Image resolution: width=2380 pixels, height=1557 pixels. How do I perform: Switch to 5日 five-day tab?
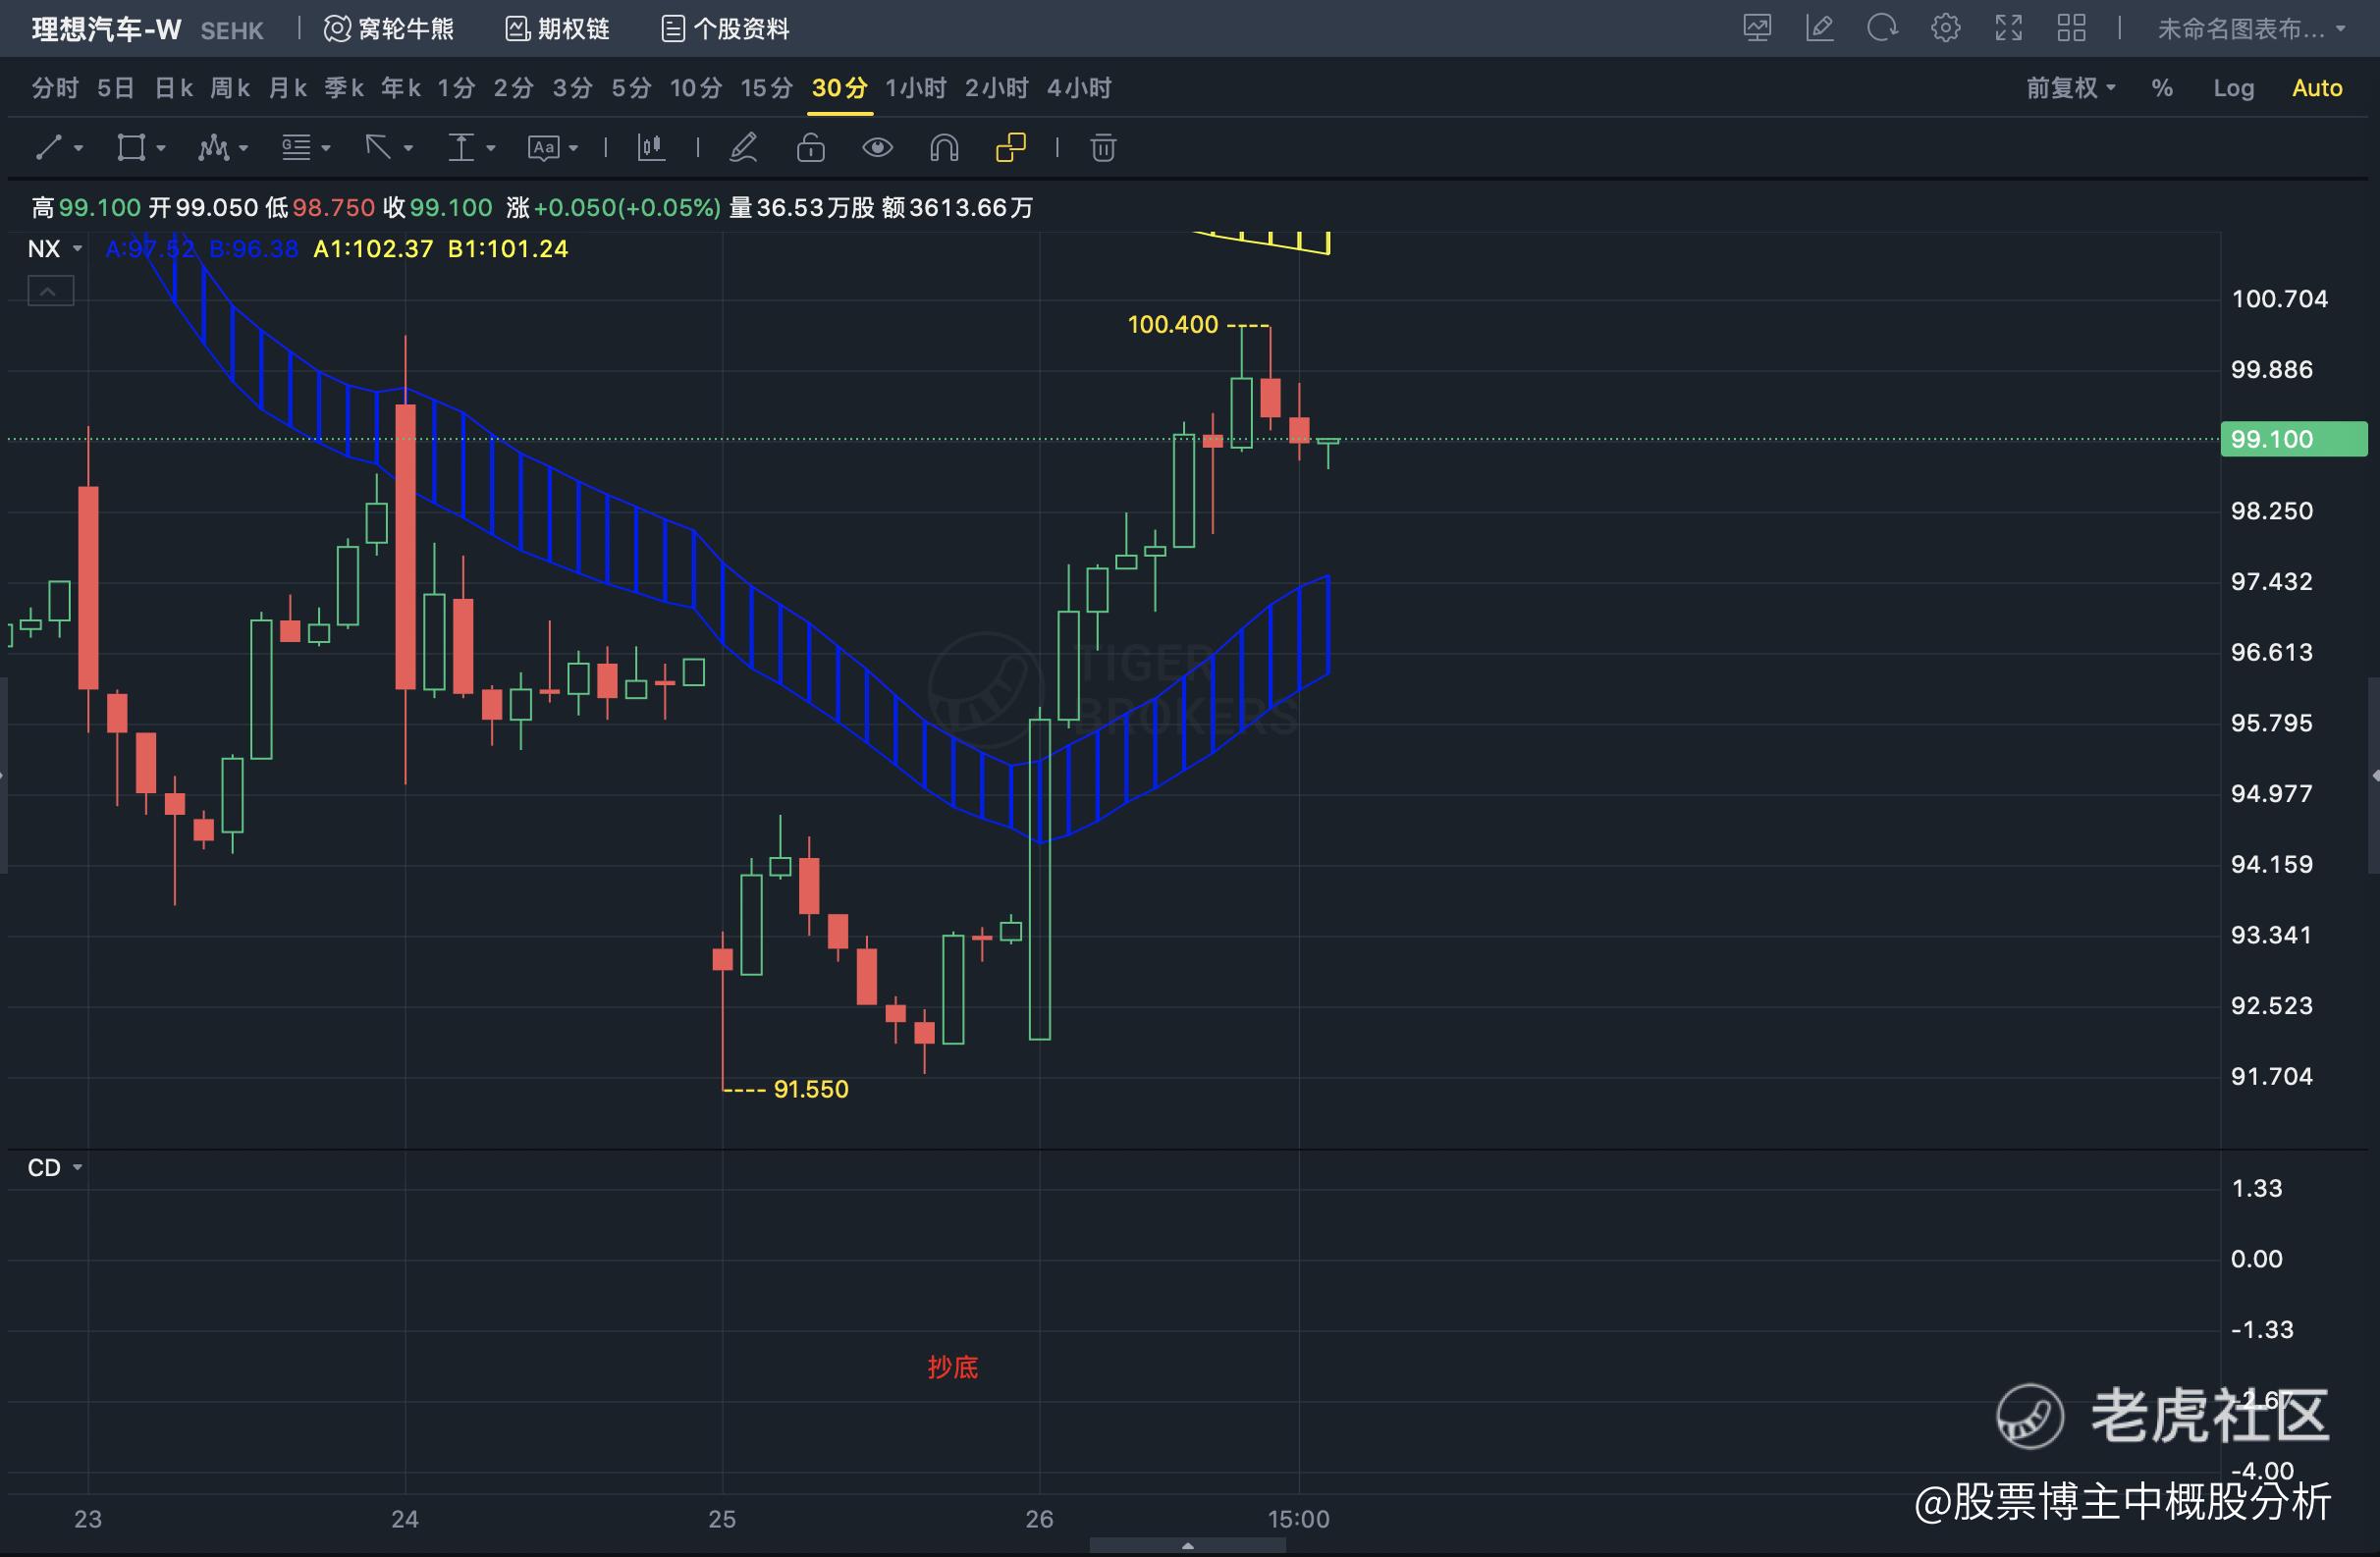pos(116,88)
